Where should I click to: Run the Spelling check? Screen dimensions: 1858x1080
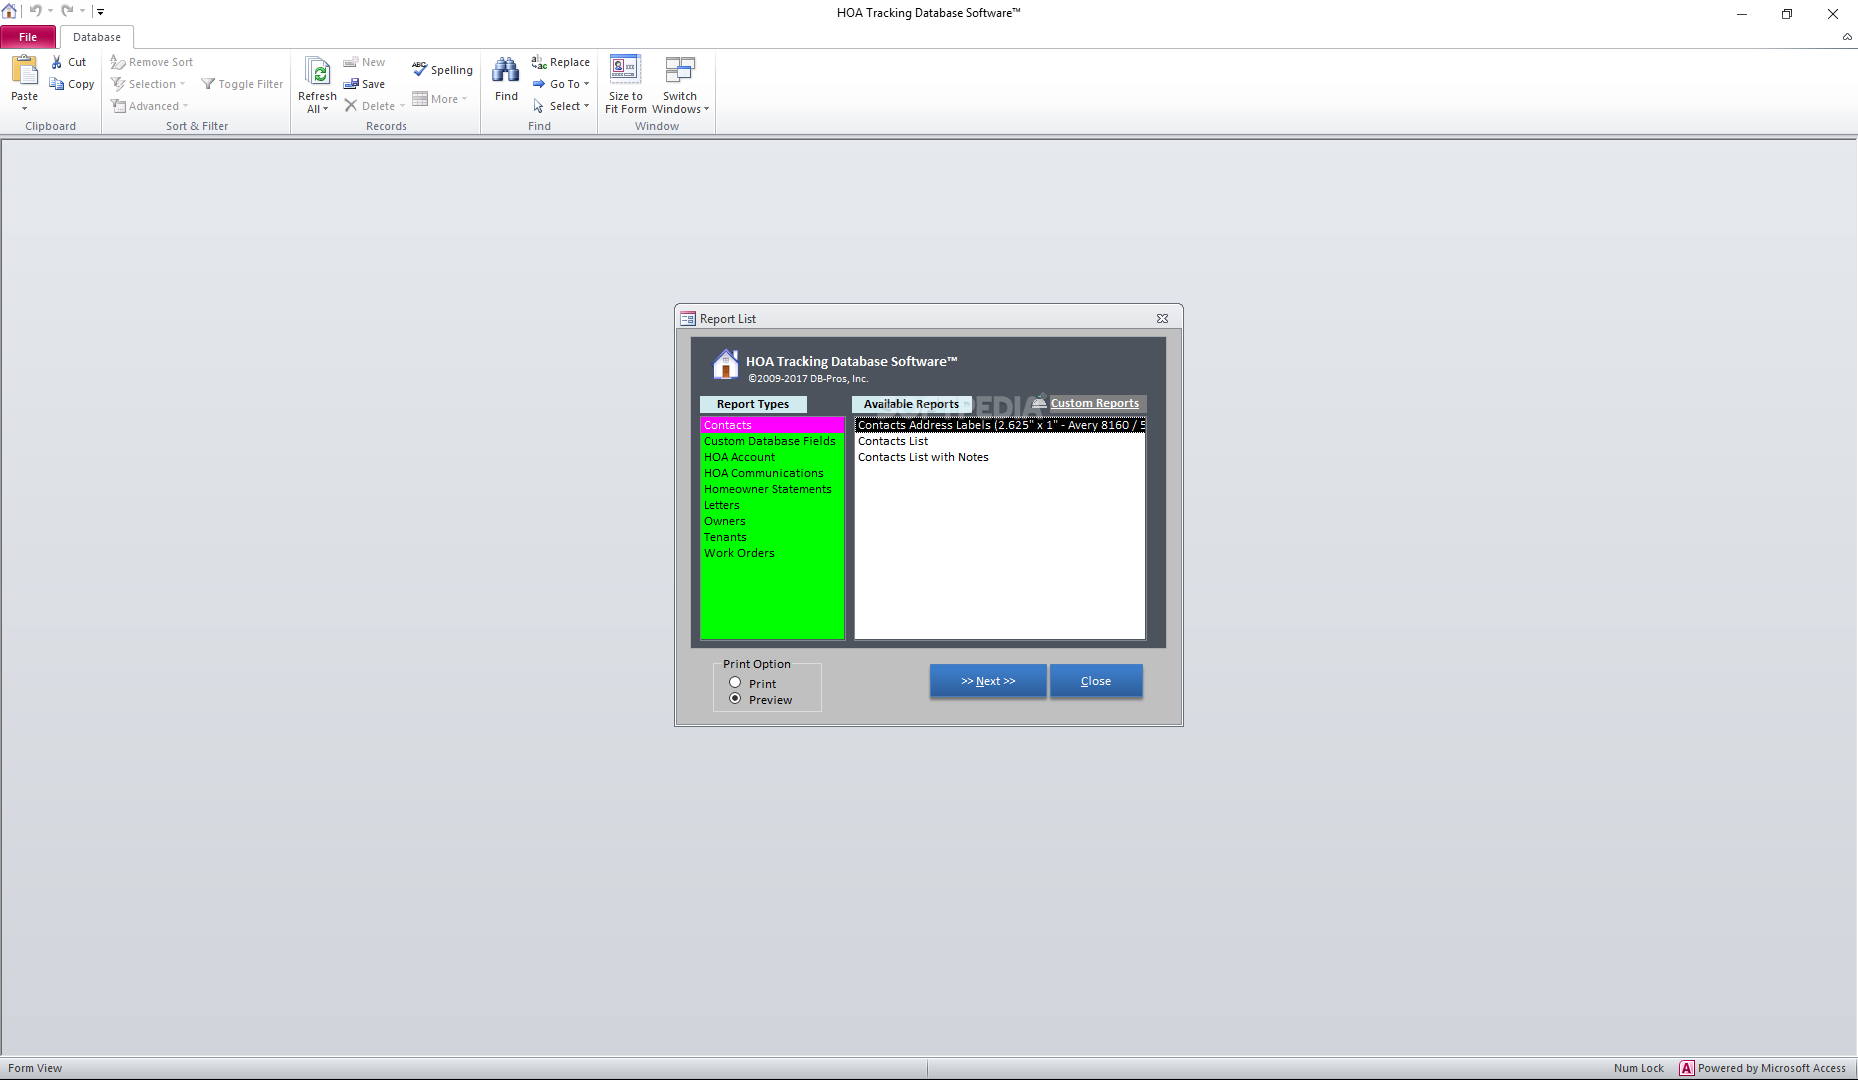tap(442, 70)
